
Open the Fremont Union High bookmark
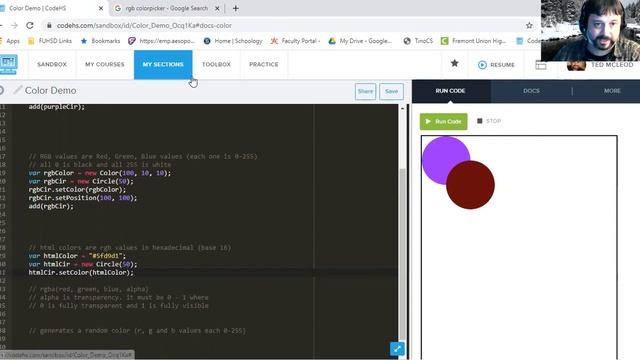point(474,41)
